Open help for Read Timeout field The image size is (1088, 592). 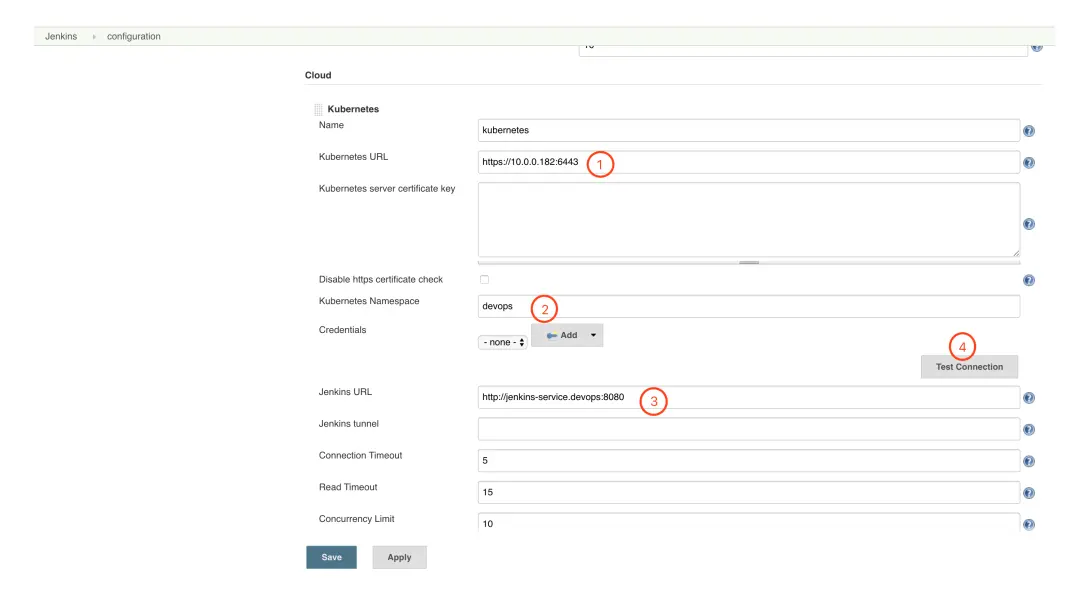click(x=1028, y=493)
